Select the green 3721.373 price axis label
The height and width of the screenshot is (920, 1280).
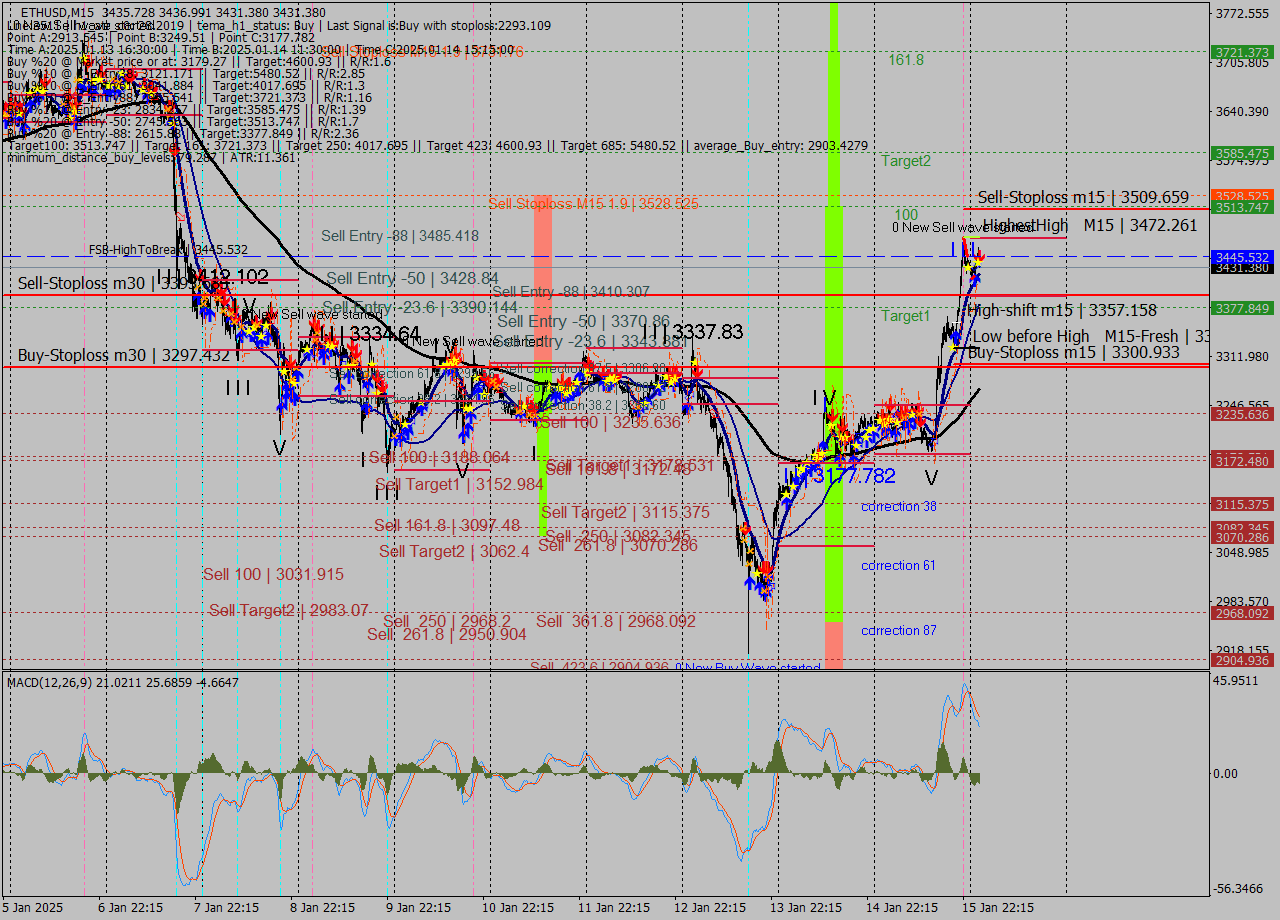tap(1241, 52)
